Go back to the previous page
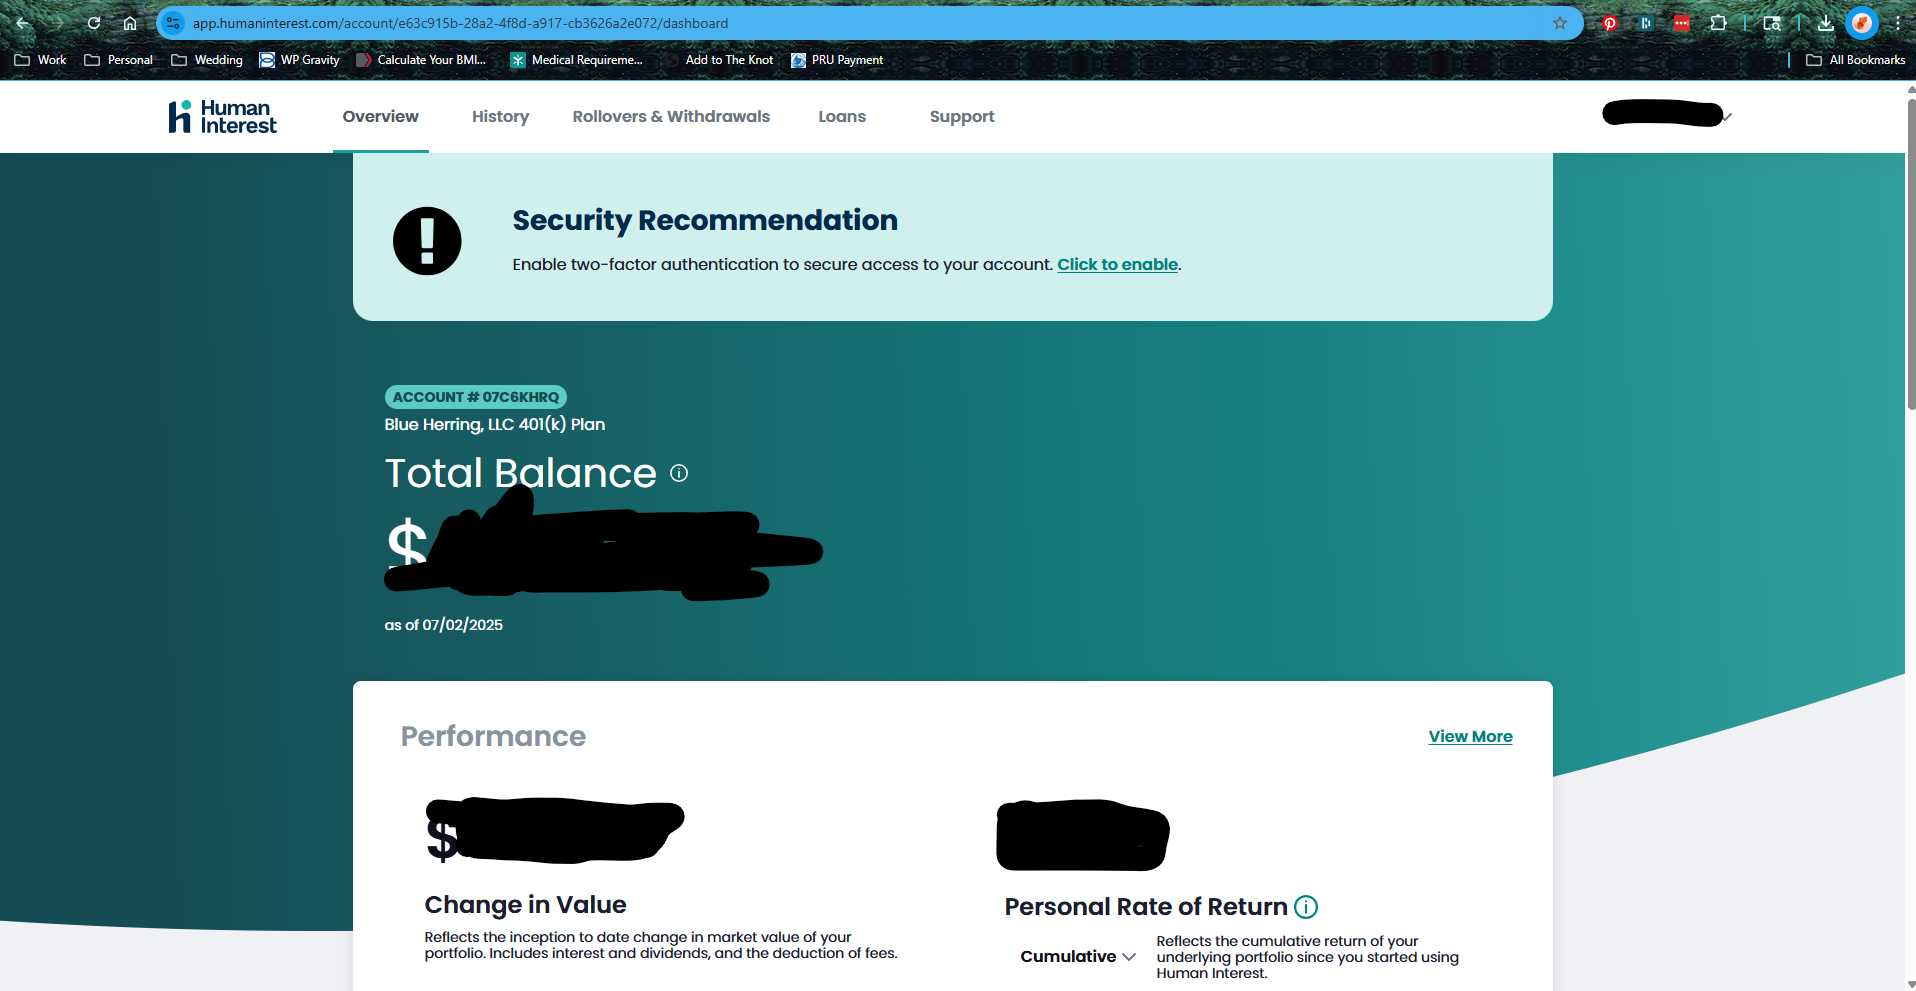Screen dimensions: 1916x991 23,23
